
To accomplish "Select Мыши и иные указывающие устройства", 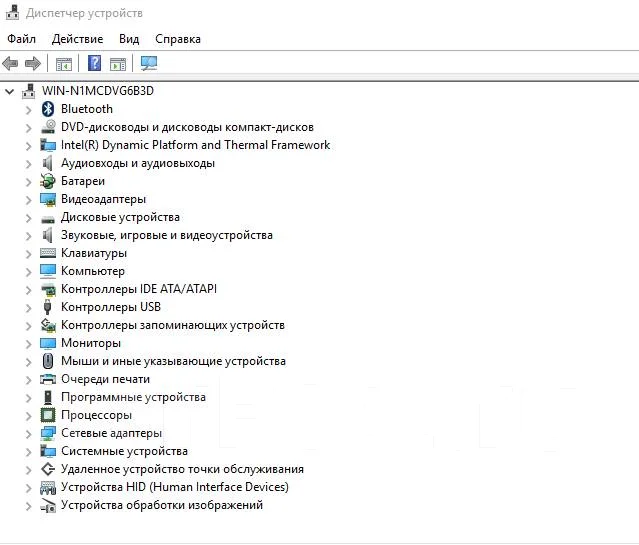I will point(173,361).
